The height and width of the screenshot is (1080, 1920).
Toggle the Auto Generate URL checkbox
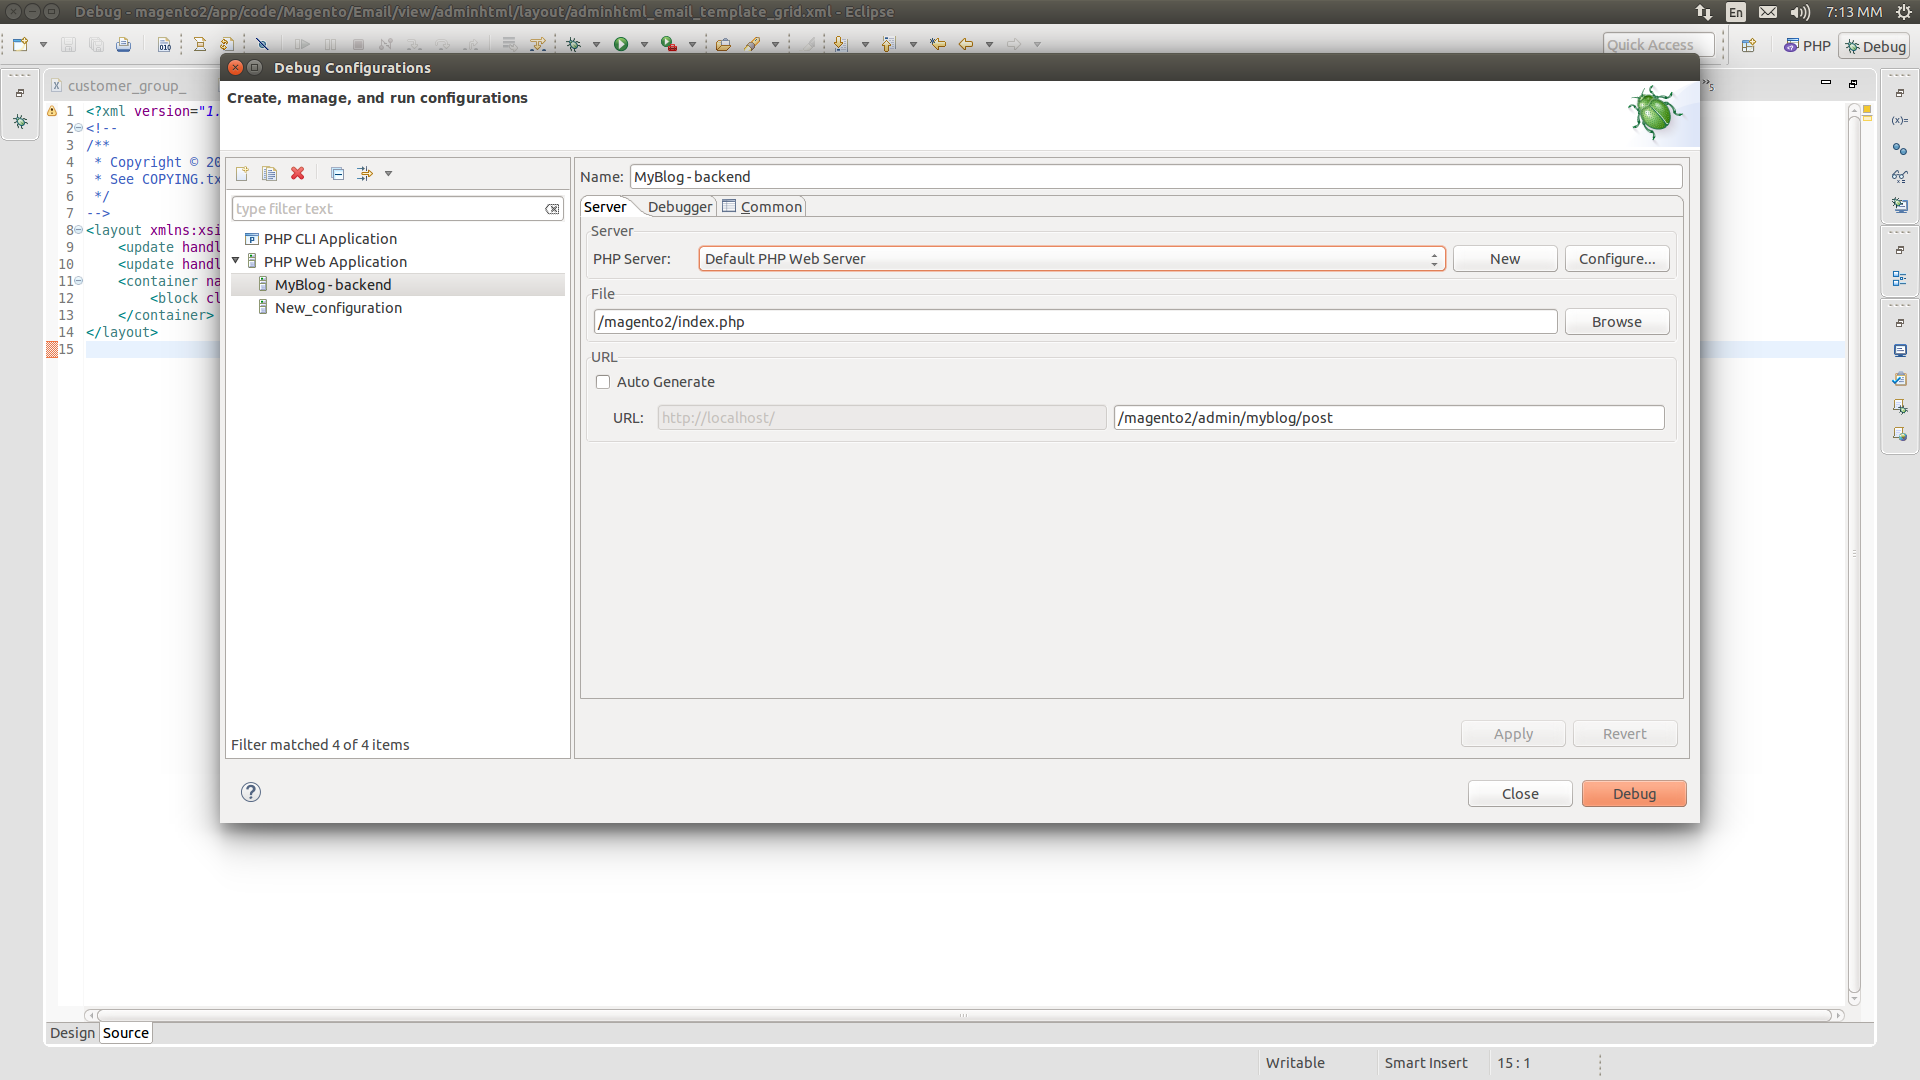603,382
